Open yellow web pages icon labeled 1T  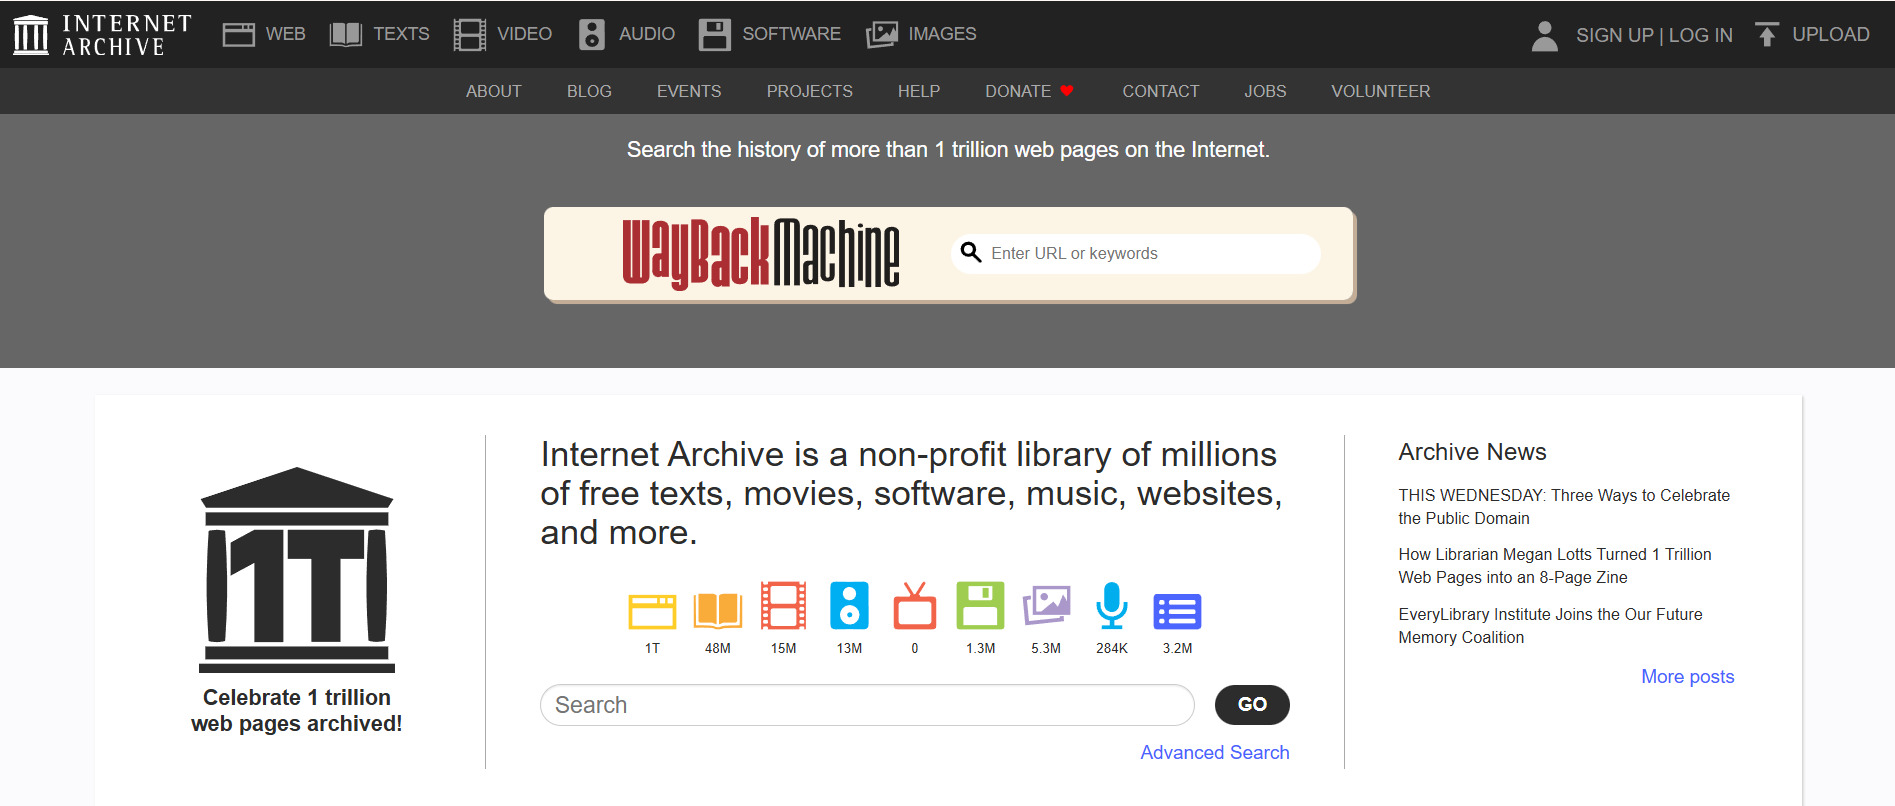(652, 611)
